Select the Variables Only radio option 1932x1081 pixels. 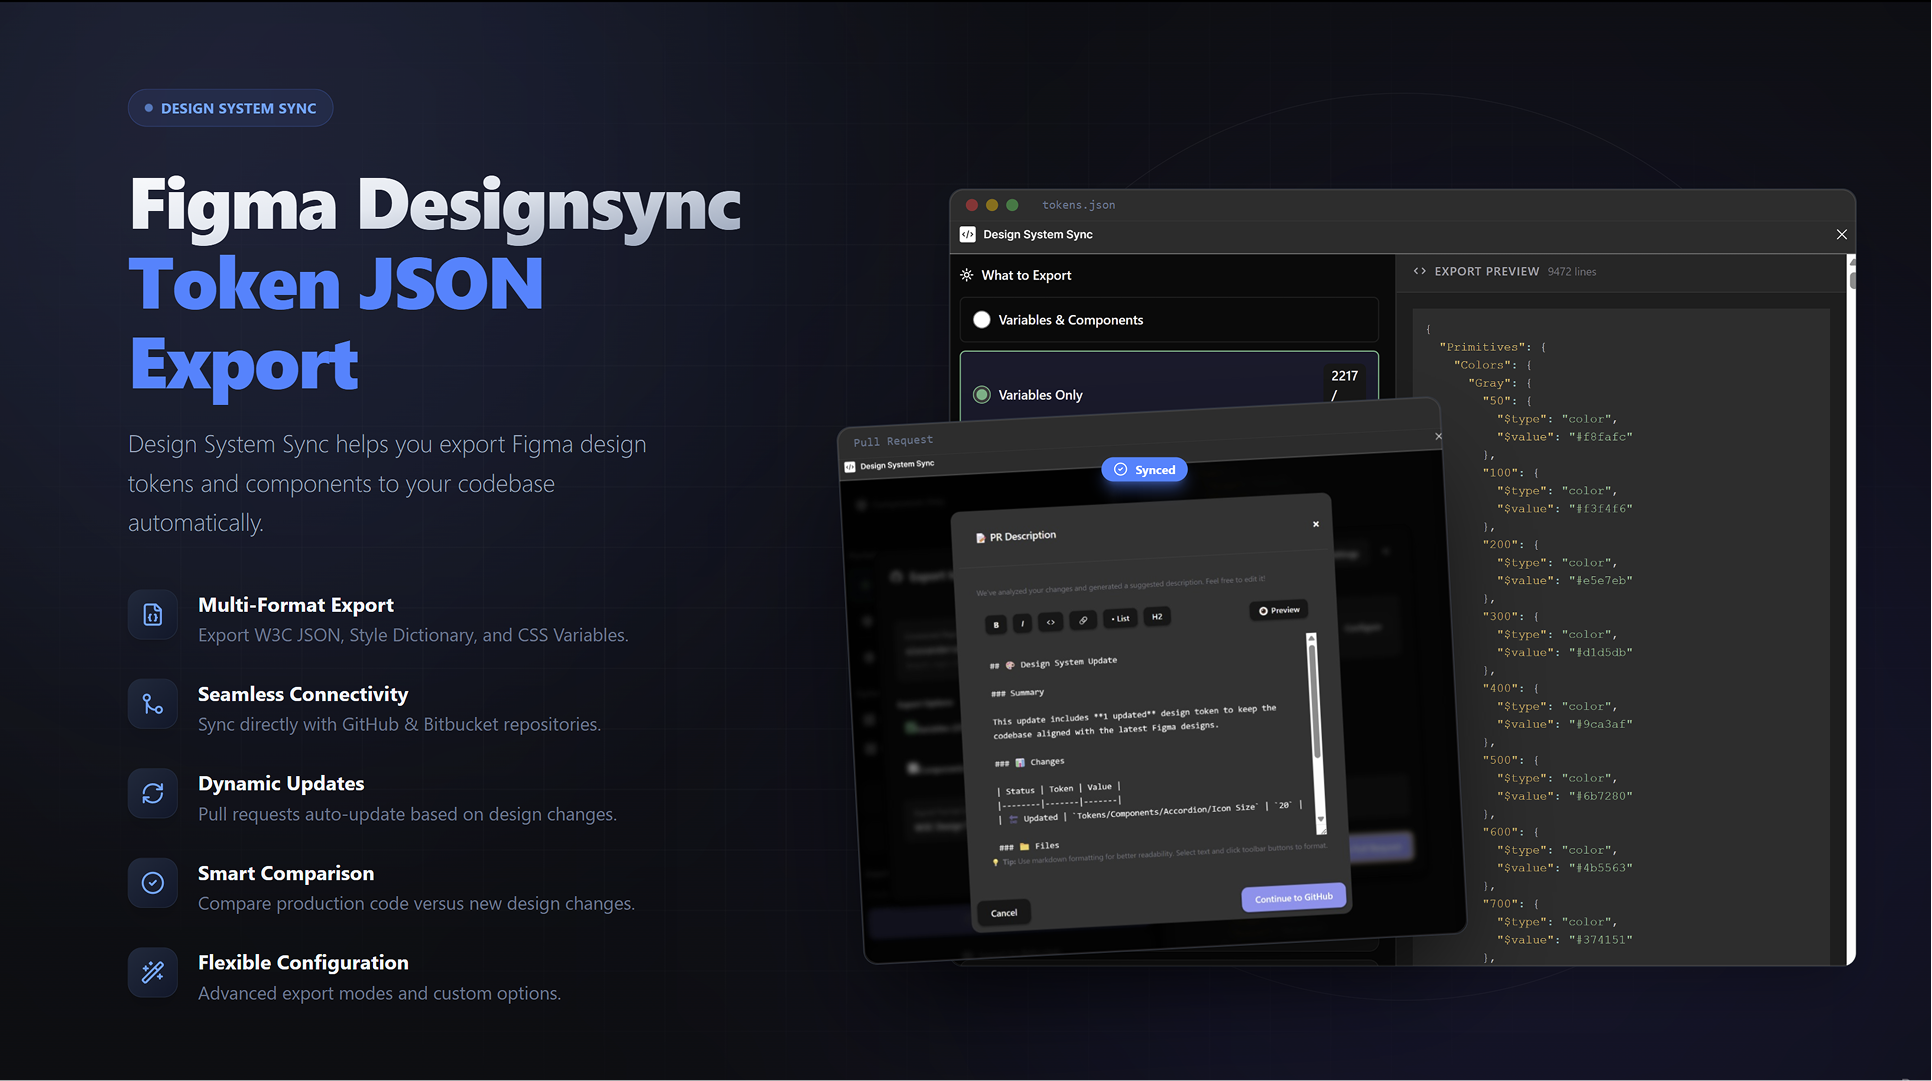tap(982, 395)
